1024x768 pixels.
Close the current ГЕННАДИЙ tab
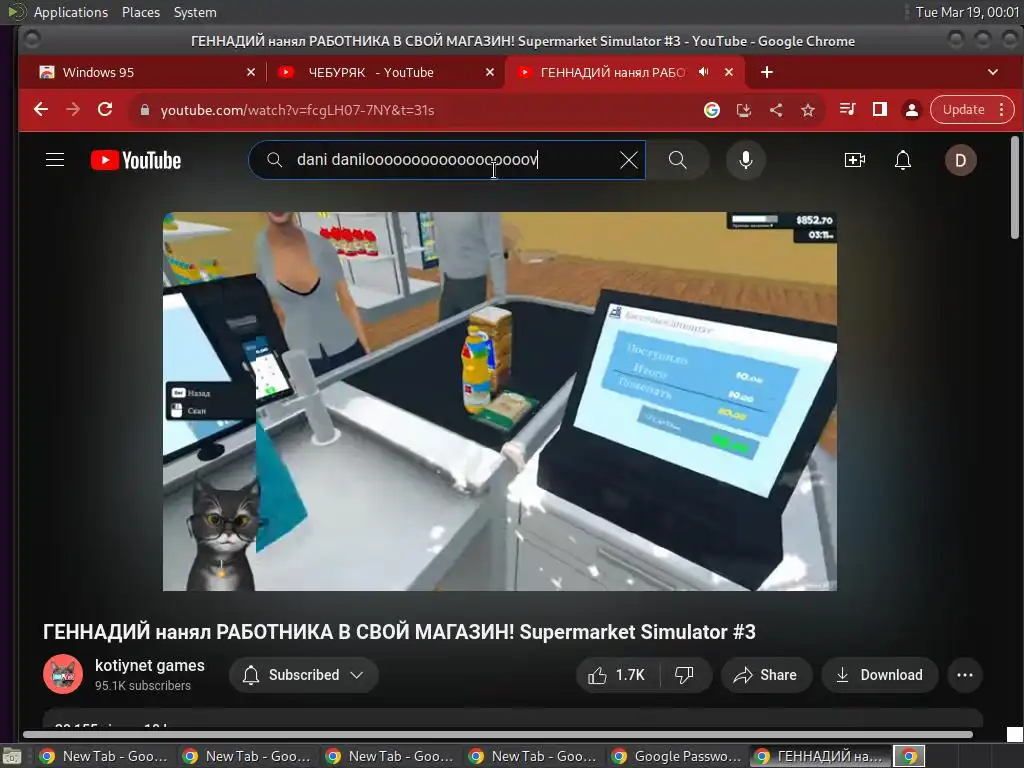pos(729,72)
